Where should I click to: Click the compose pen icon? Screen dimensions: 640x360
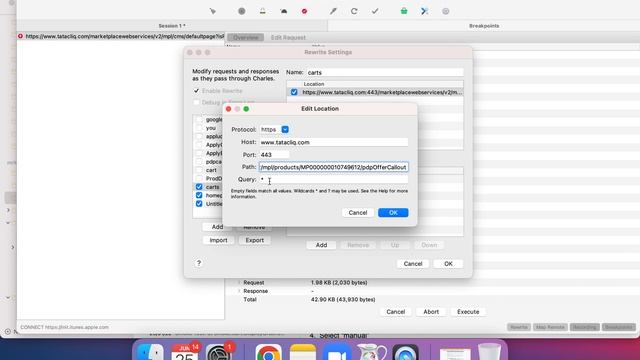click(333, 11)
